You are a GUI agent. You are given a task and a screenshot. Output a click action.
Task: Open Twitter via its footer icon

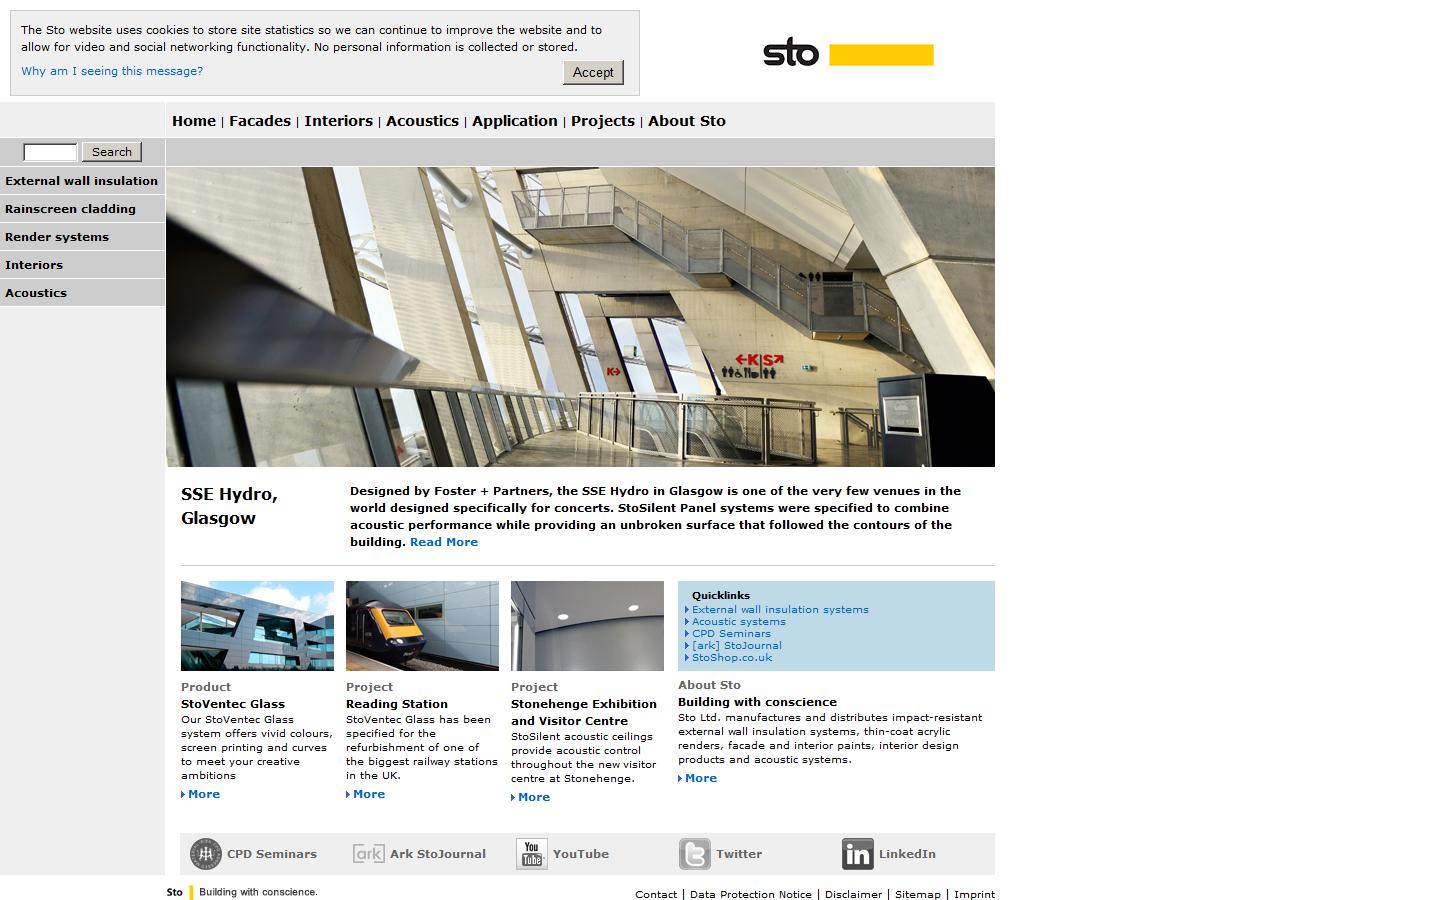coord(695,853)
